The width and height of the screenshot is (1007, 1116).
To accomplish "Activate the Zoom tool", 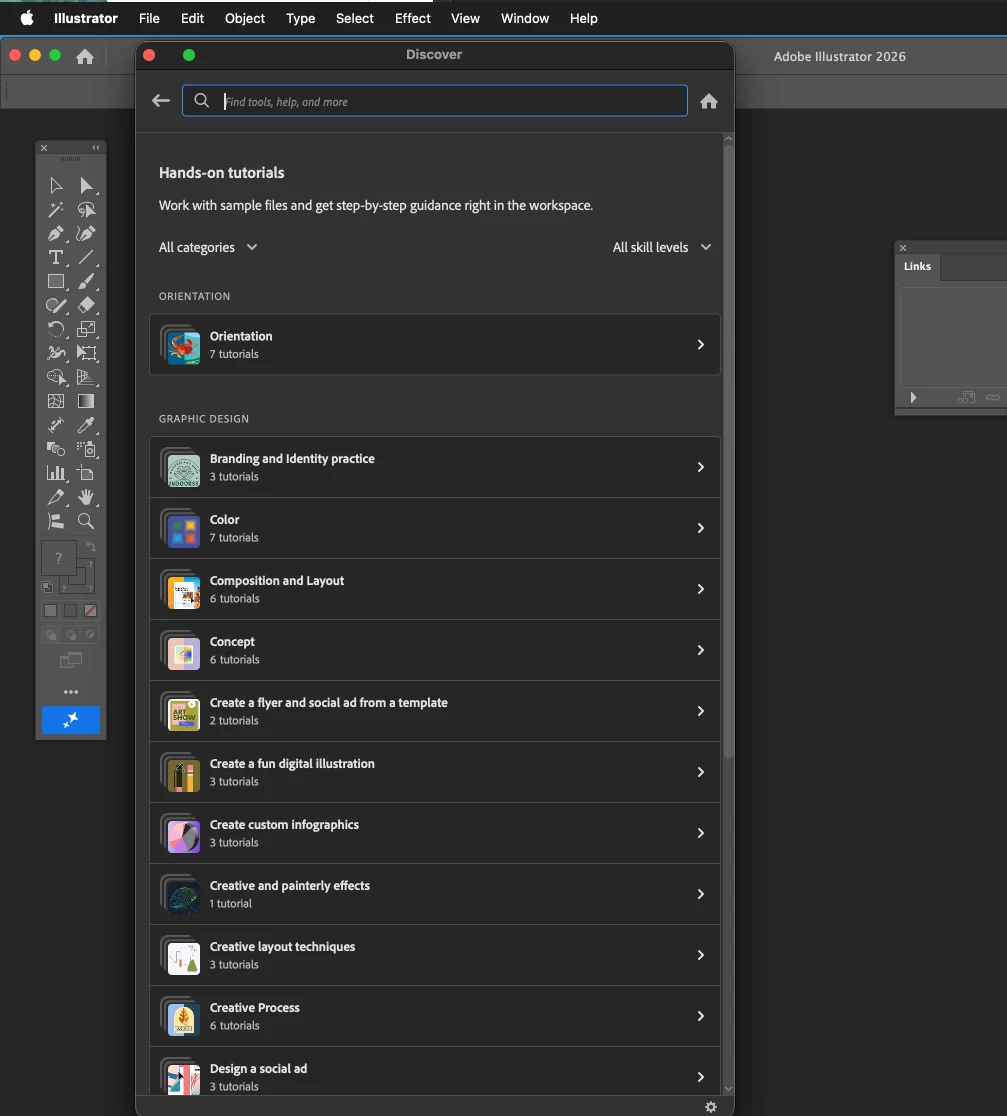I will click(86, 521).
